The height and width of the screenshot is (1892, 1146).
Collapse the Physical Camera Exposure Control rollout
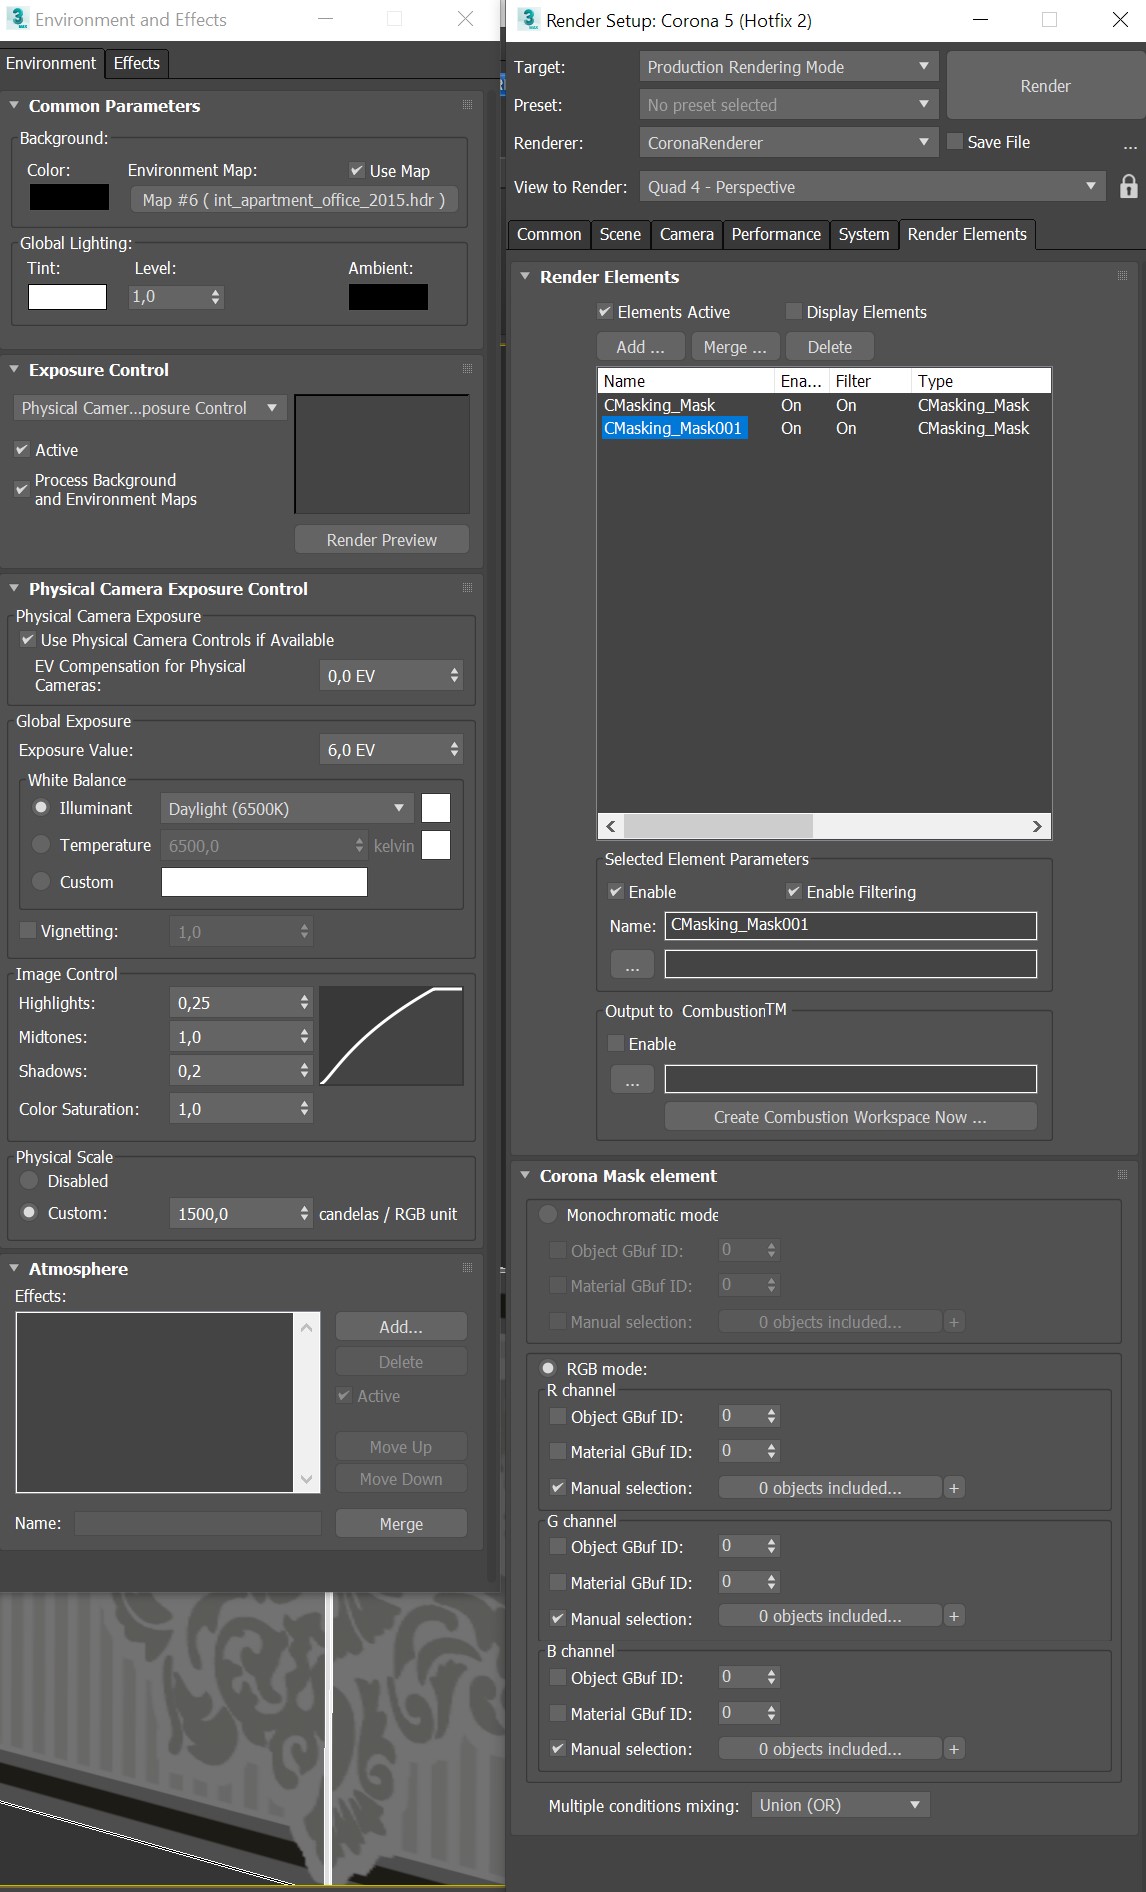[14, 589]
